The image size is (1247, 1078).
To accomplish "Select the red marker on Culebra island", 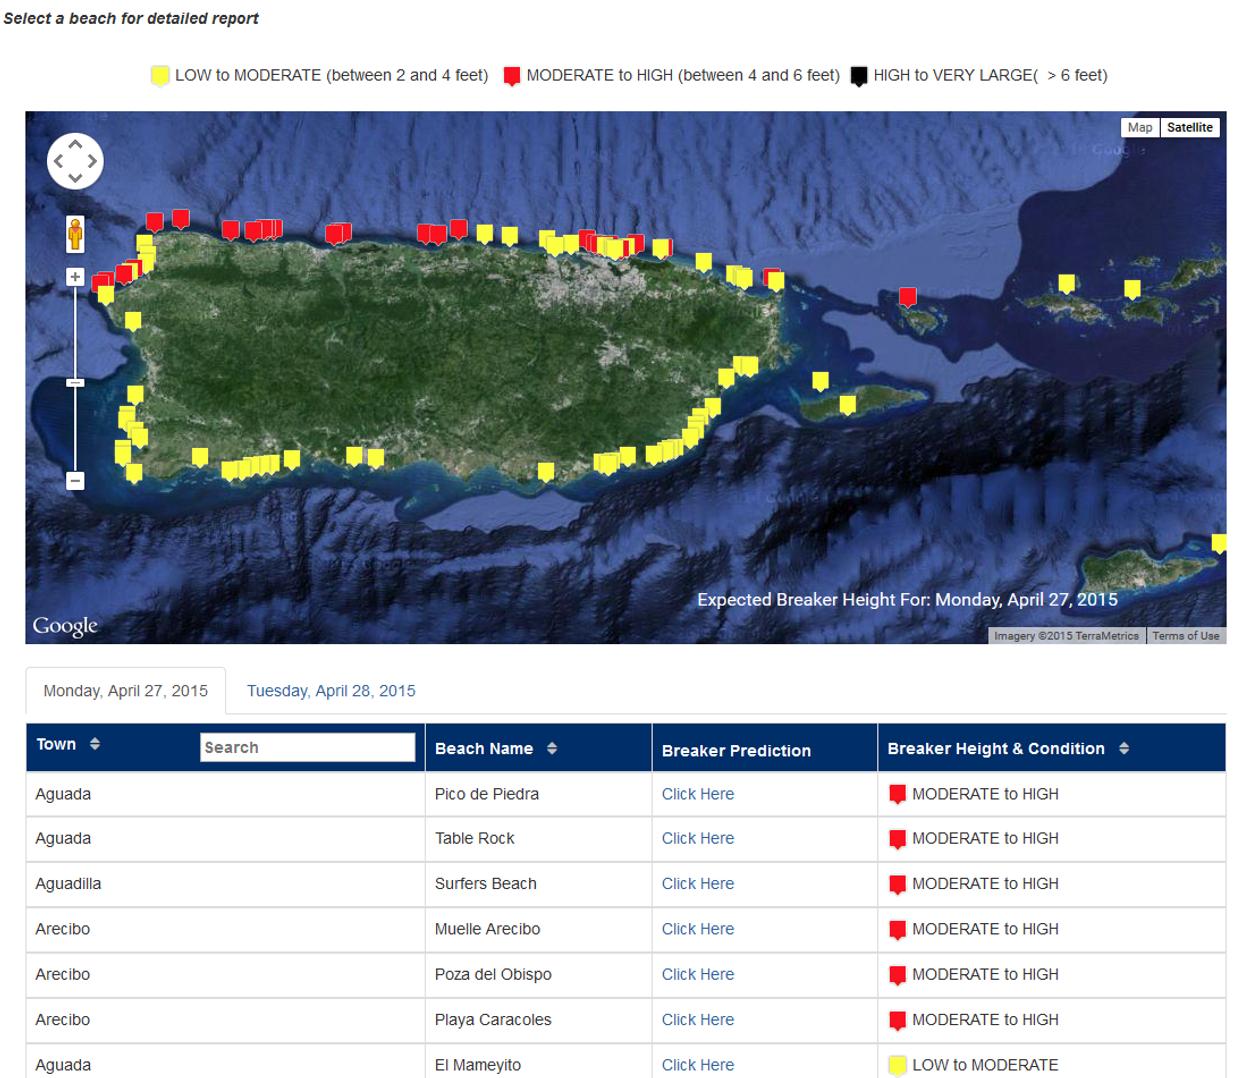I will [907, 296].
